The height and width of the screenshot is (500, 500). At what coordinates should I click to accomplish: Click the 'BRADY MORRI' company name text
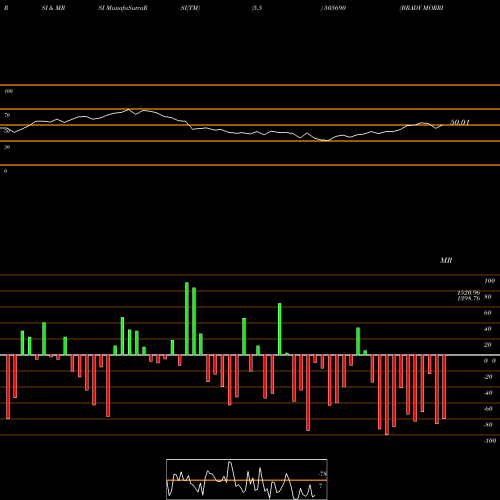click(x=421, y=8)
